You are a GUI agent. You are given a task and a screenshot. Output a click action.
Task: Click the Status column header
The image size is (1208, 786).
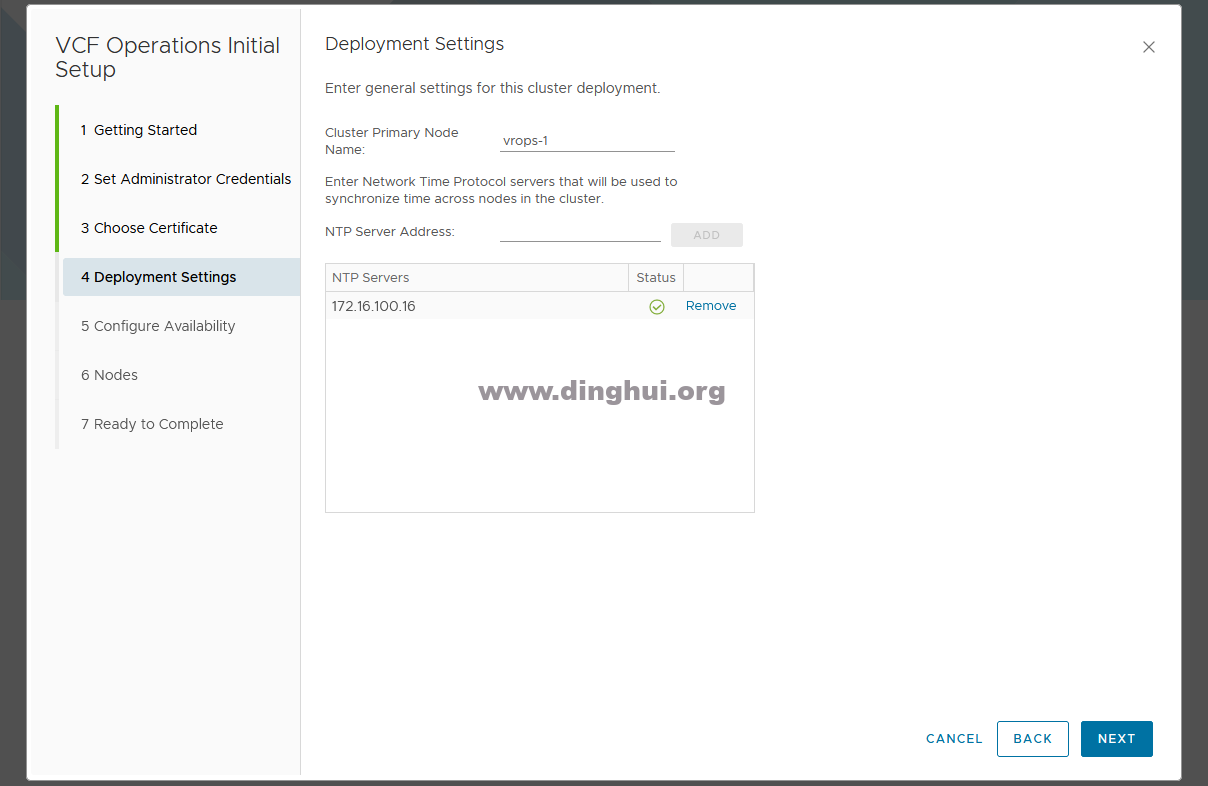tap(656, 278)
